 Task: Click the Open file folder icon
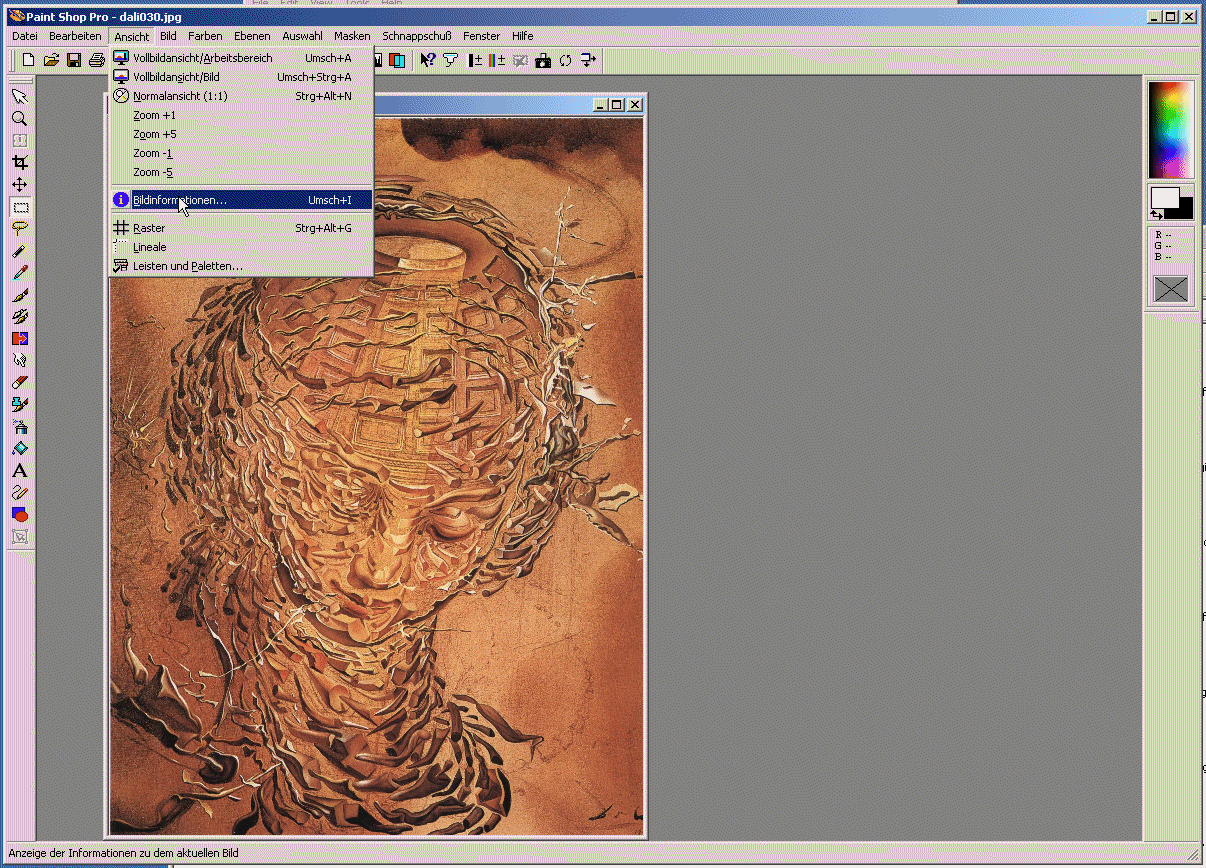pos(52,61)
